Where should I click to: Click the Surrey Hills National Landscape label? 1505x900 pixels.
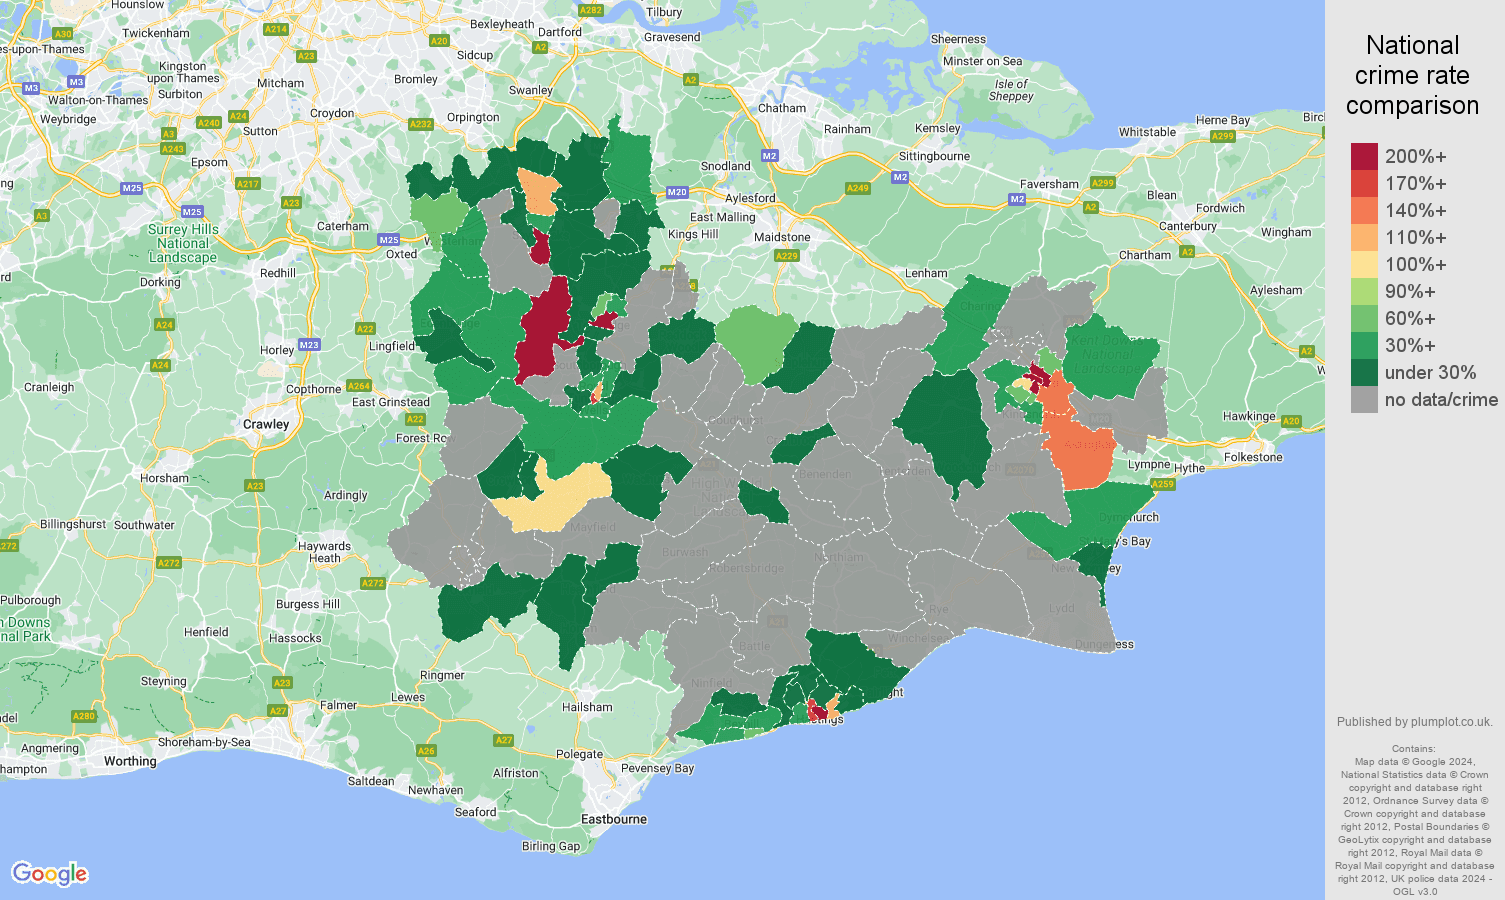click(183, 243)
